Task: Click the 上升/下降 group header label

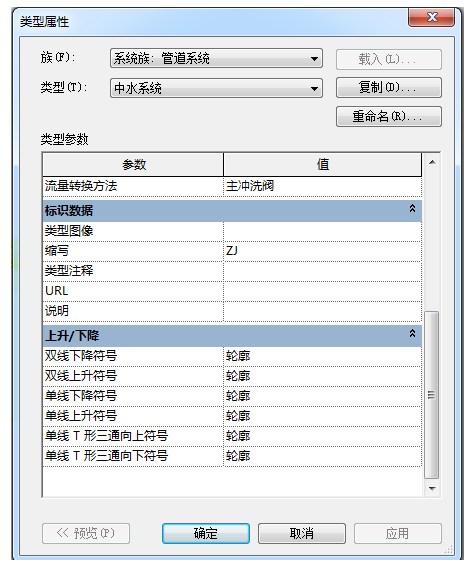Action: [72, 336]
